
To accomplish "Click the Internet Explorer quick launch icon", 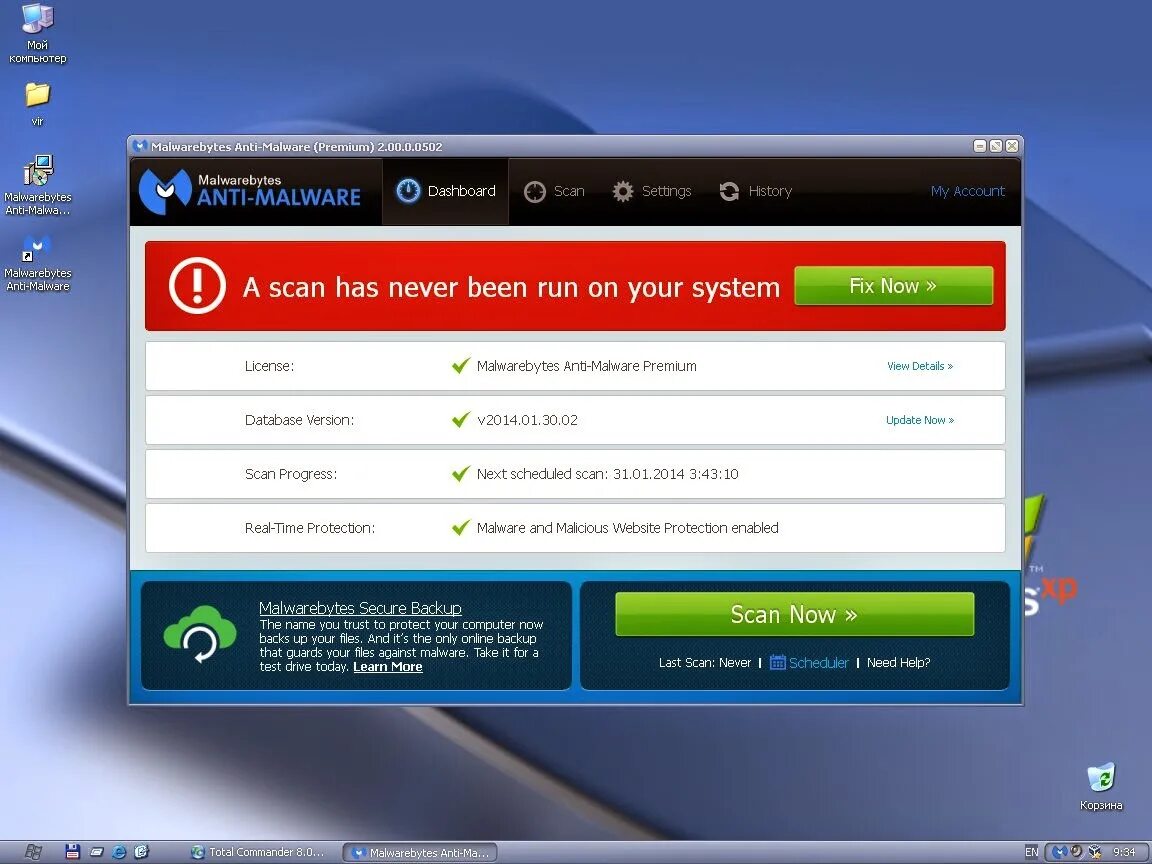I will point(118,852).
